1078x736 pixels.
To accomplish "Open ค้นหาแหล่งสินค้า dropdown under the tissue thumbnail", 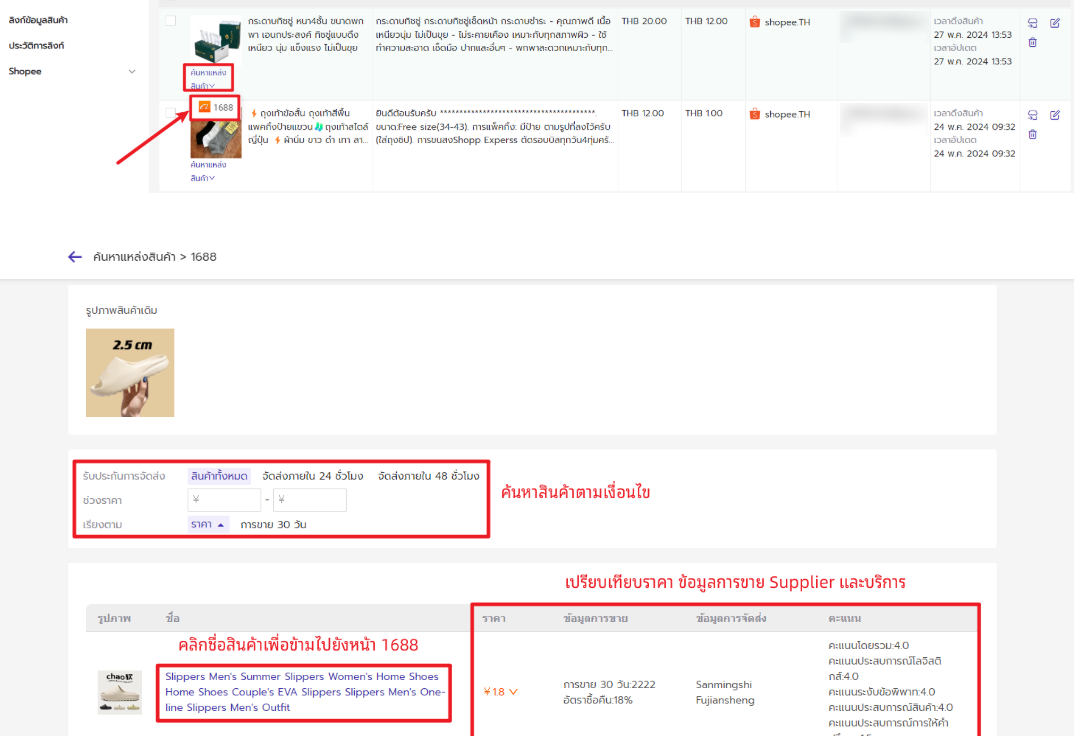I will coord(208,79).
